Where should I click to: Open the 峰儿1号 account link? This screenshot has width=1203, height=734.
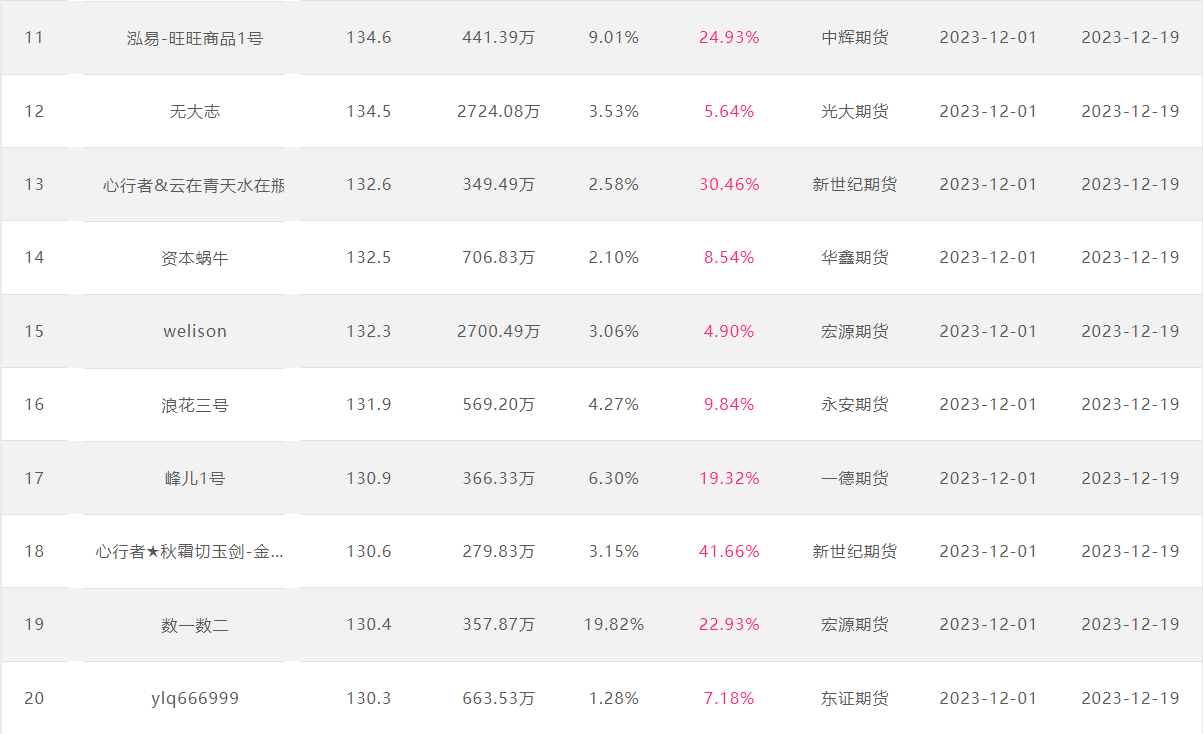pyautogui.click(x=195, y=478)
